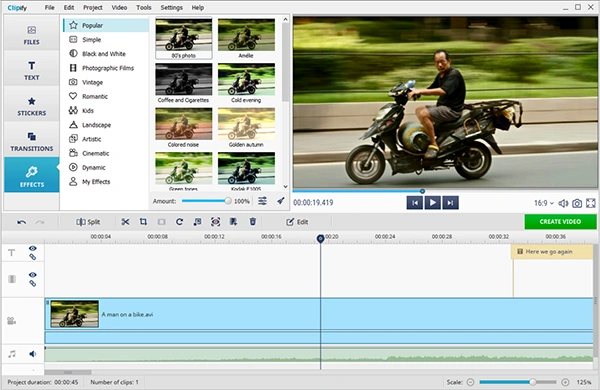Open the Help menu
The image size is (600, 390).
[x=197, y=7]
